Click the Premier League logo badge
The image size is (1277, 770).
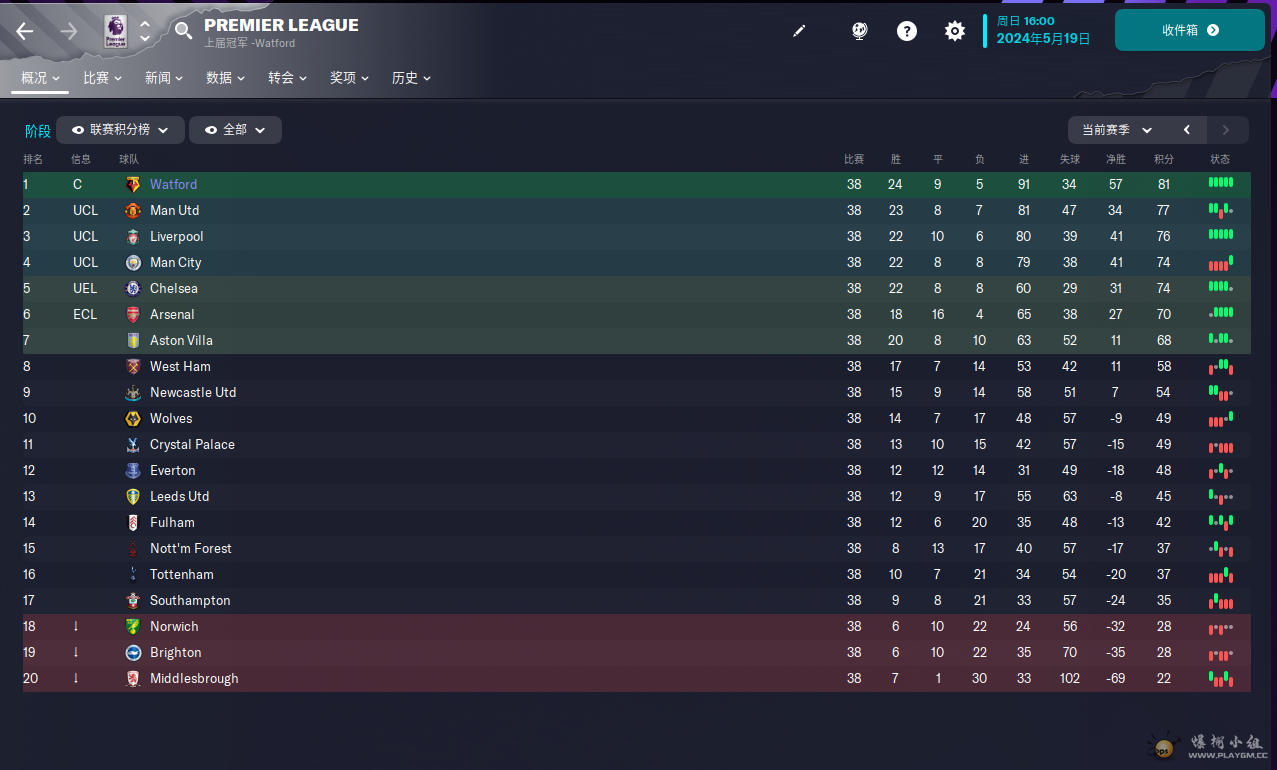tap(116, 31)
